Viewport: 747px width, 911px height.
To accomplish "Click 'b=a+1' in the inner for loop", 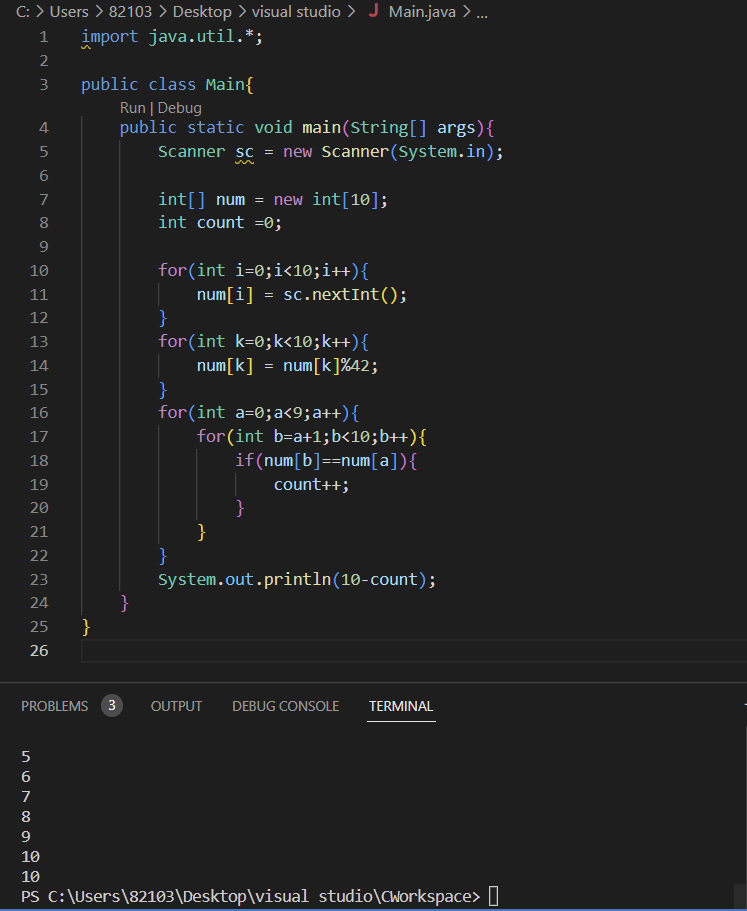I will [x=297, y=436].
